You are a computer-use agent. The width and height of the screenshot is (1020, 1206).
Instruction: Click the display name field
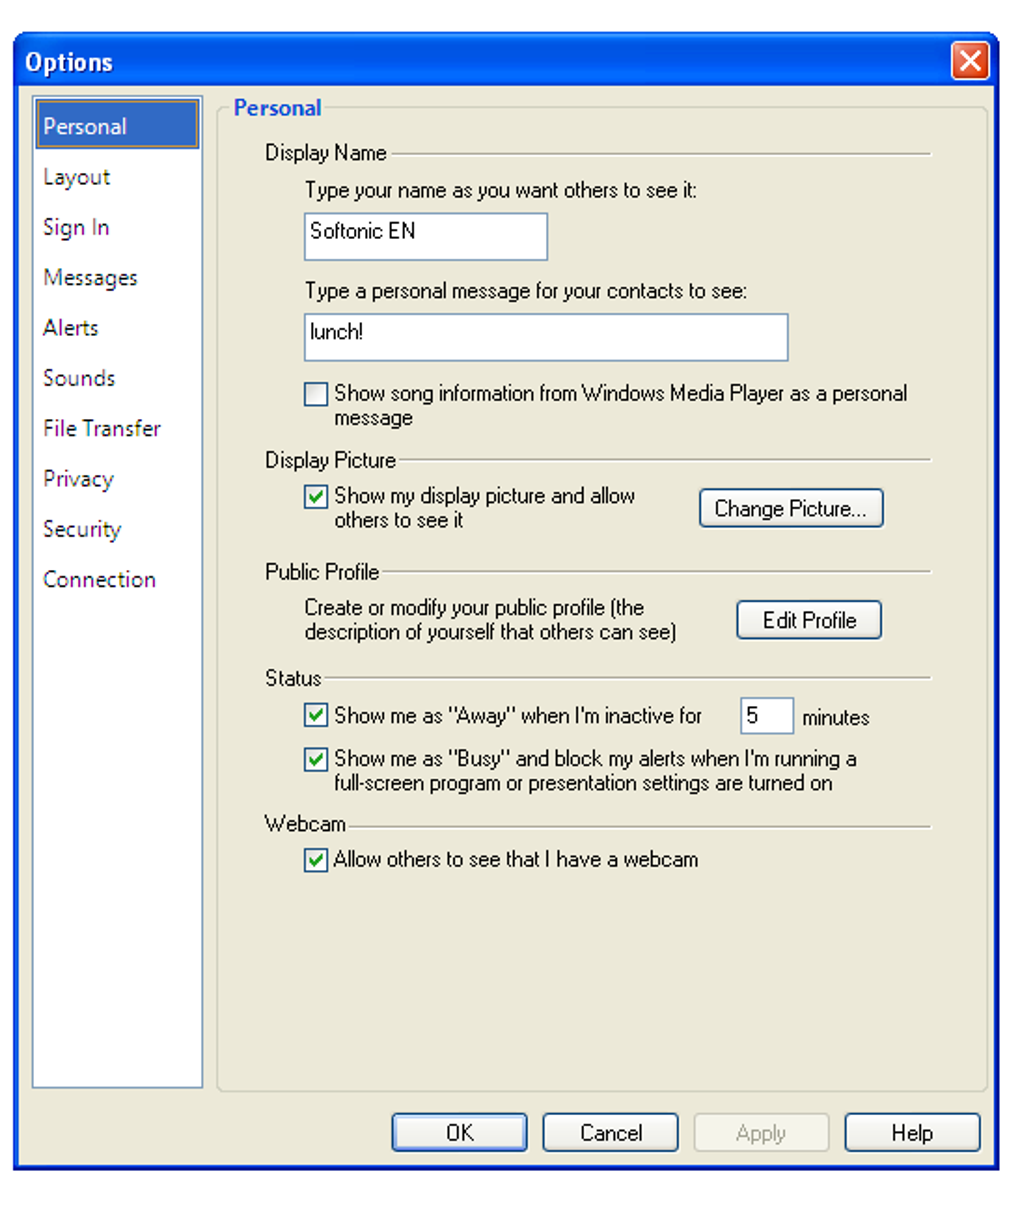pos(426,236)
